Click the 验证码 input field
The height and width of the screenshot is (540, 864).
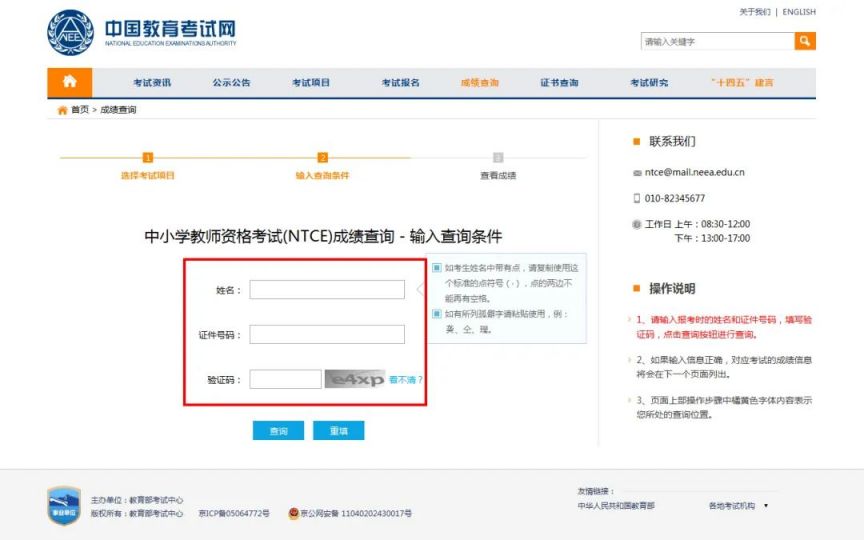[285, 379]
